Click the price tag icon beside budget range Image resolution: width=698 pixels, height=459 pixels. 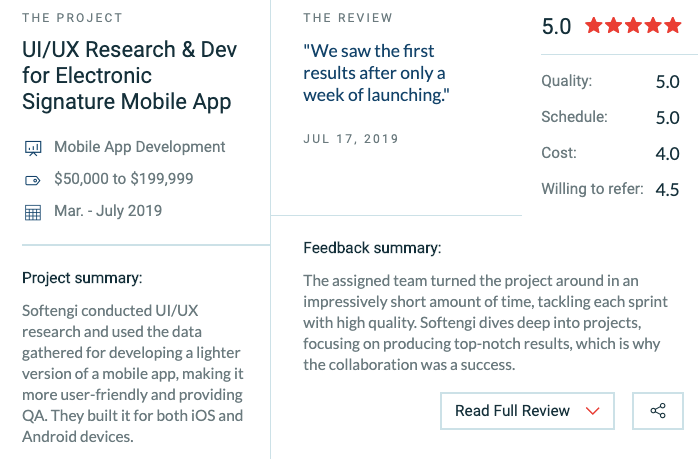32,180
